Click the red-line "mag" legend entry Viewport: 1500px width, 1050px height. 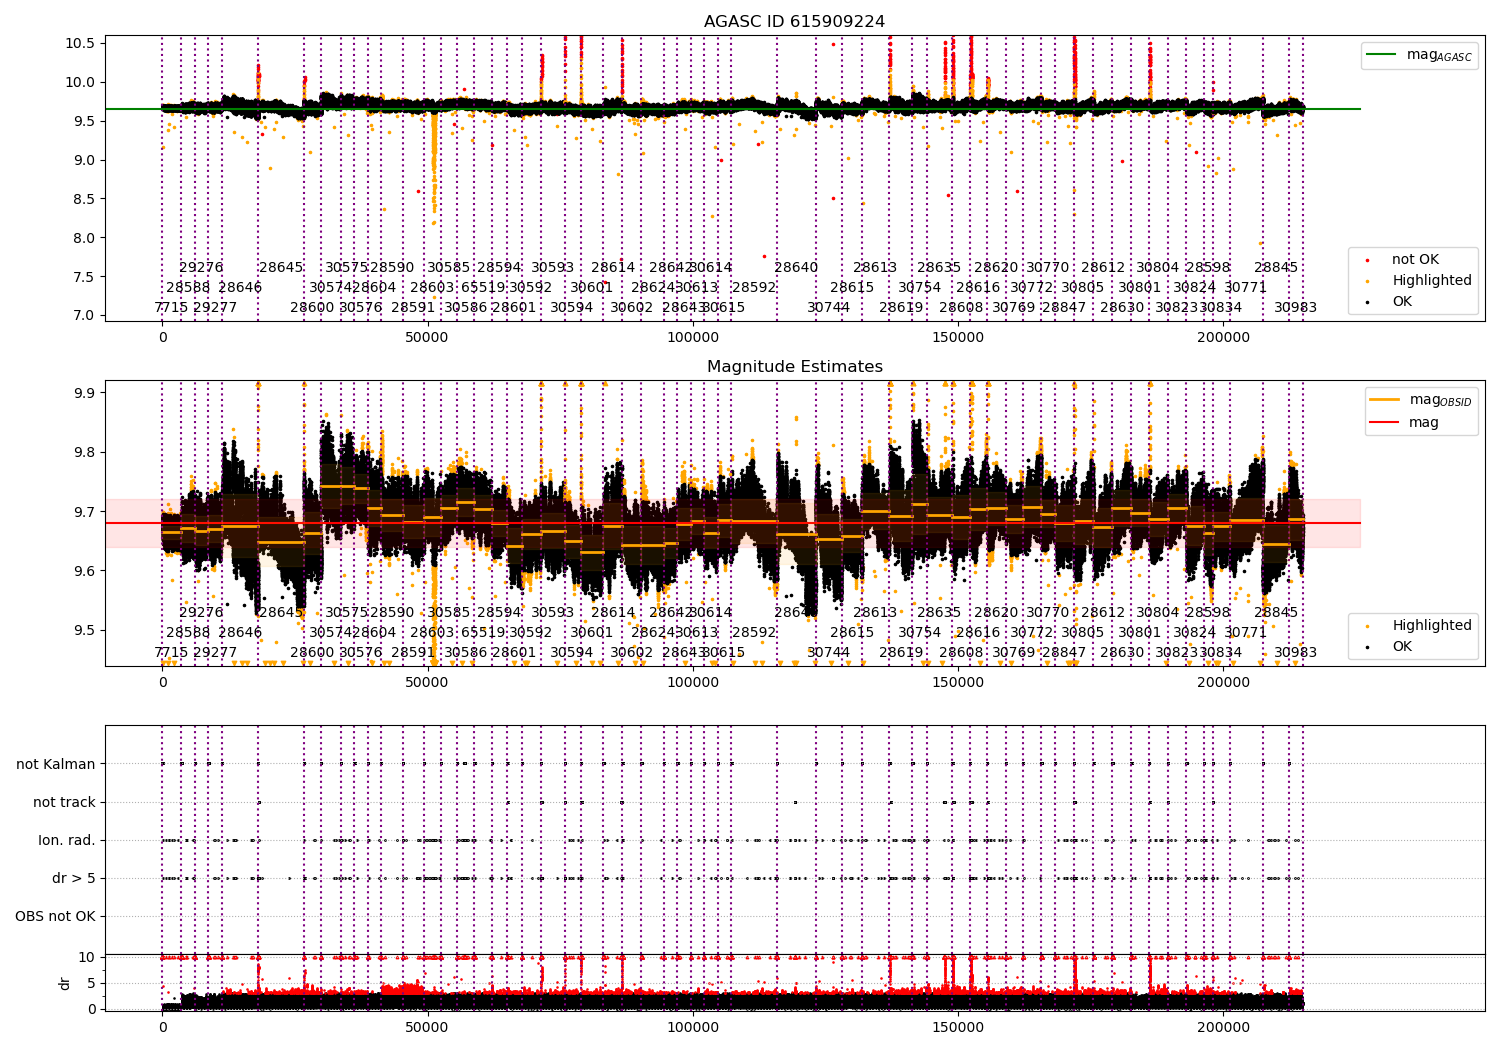point(1405,422)
